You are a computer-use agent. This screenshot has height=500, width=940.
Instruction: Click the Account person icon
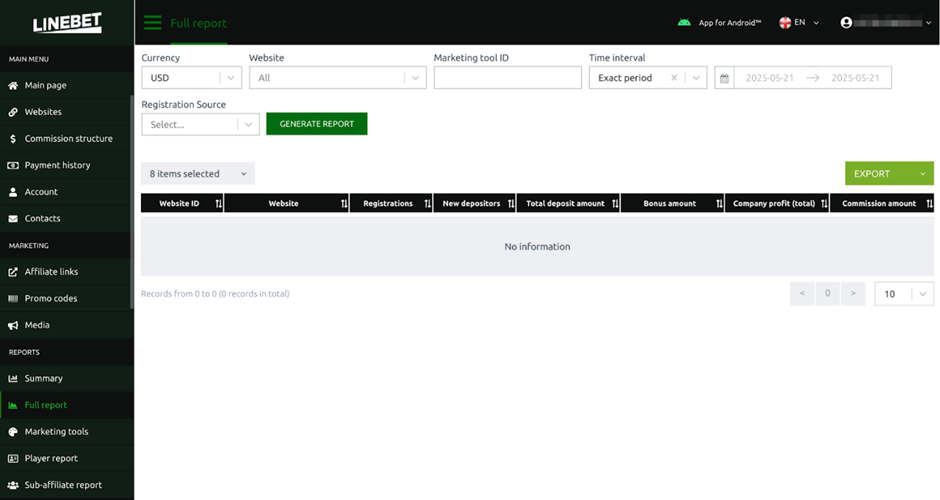[13, 192]
